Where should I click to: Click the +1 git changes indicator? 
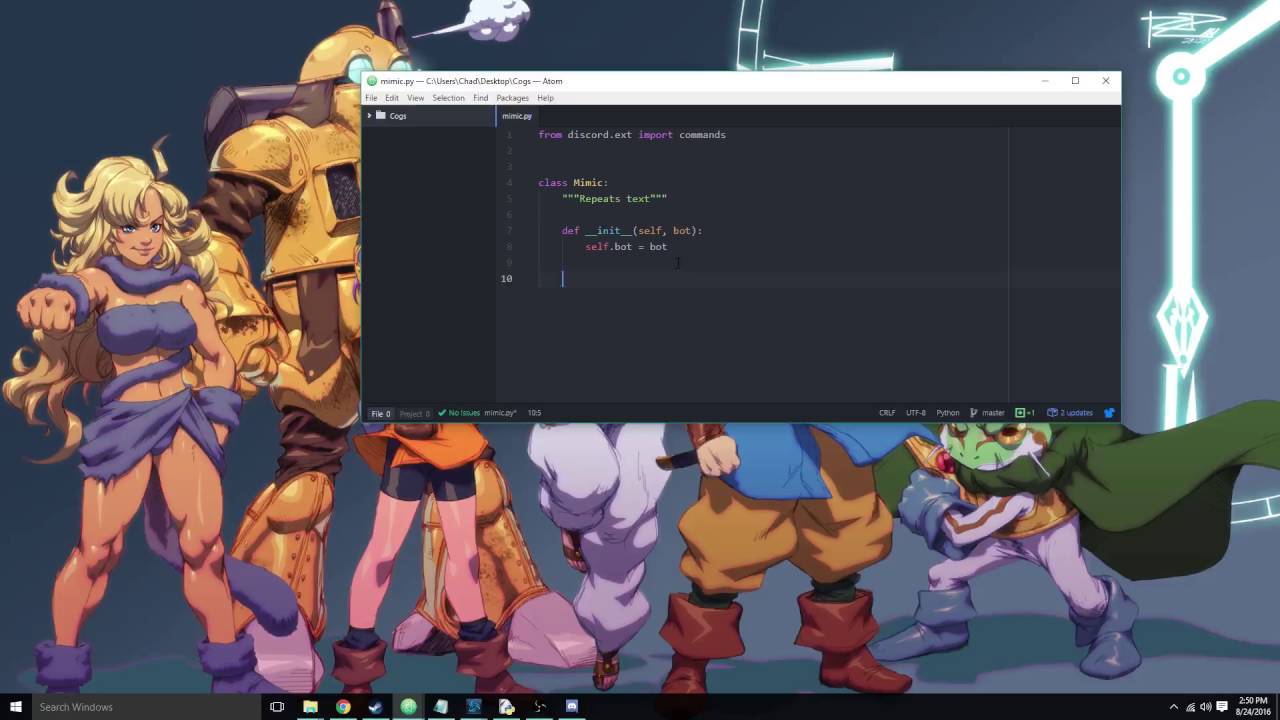1025,413
